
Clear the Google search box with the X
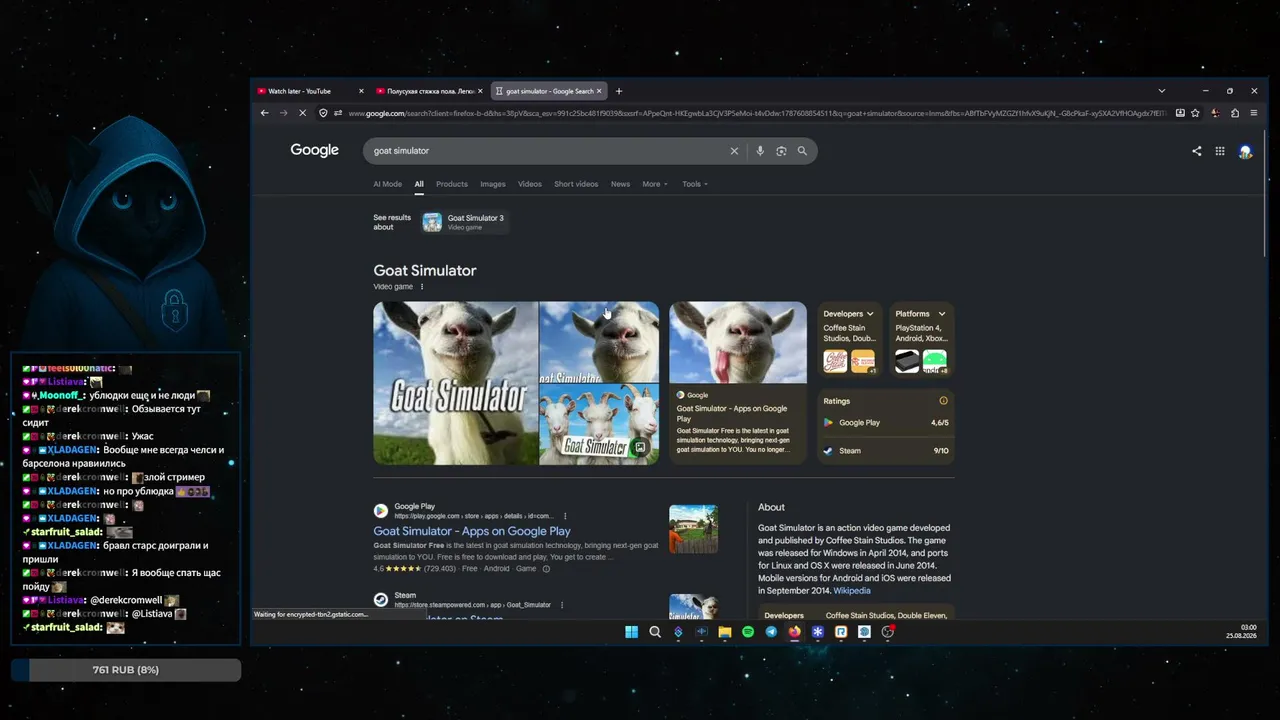[x=734, y=151]
